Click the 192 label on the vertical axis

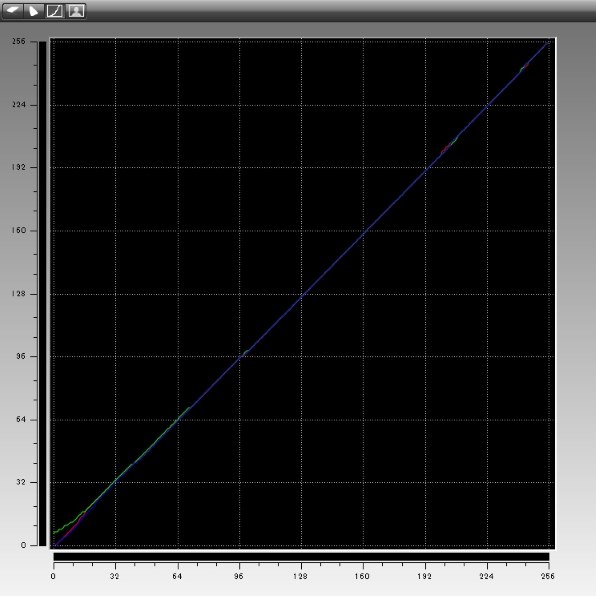point(19,168)
